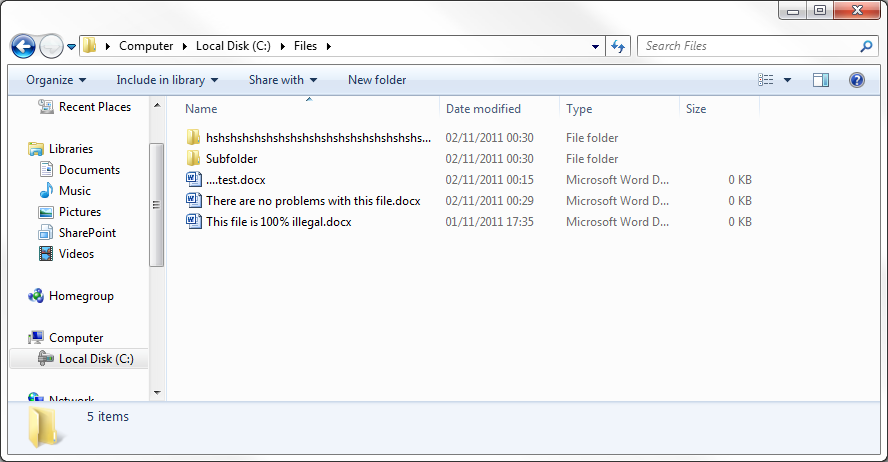Click the Forward navigation arrow button
The image size is (888, 462).
[52, 46]
